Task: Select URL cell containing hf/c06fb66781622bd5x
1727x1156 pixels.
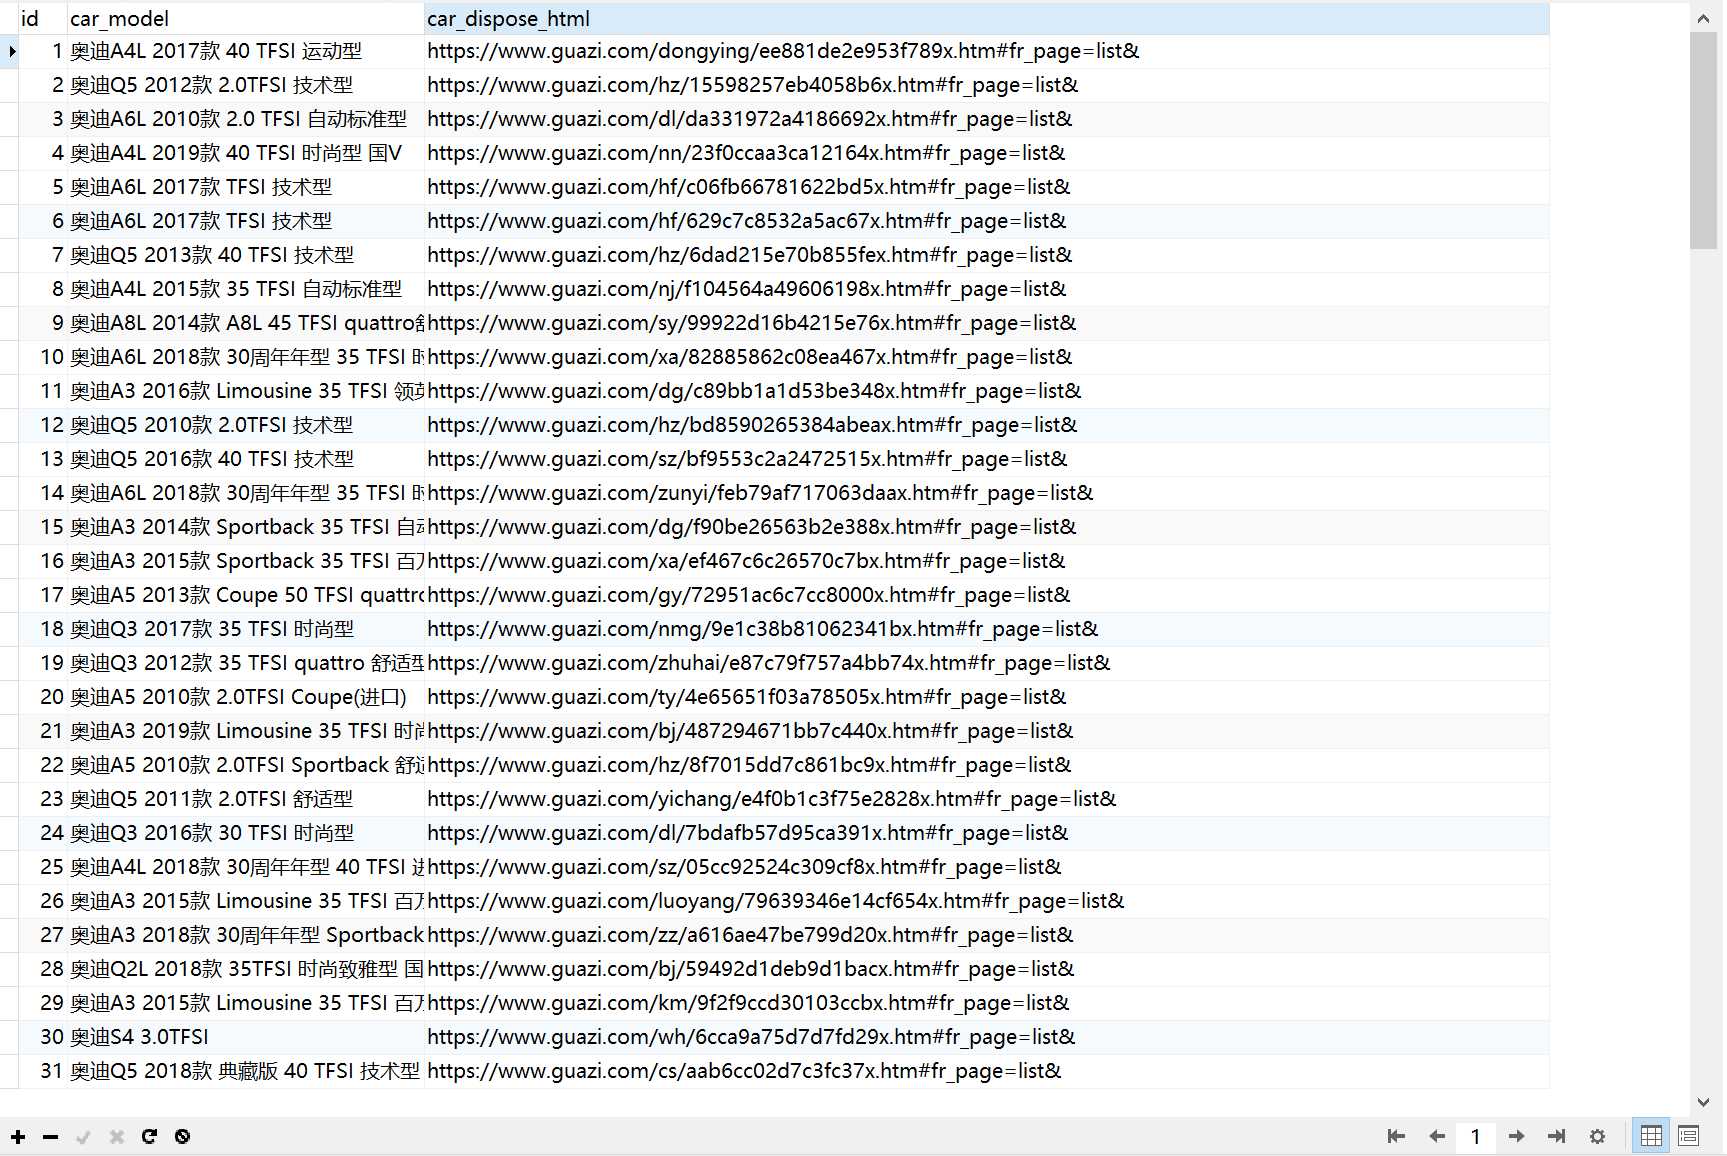Action: 987,187
